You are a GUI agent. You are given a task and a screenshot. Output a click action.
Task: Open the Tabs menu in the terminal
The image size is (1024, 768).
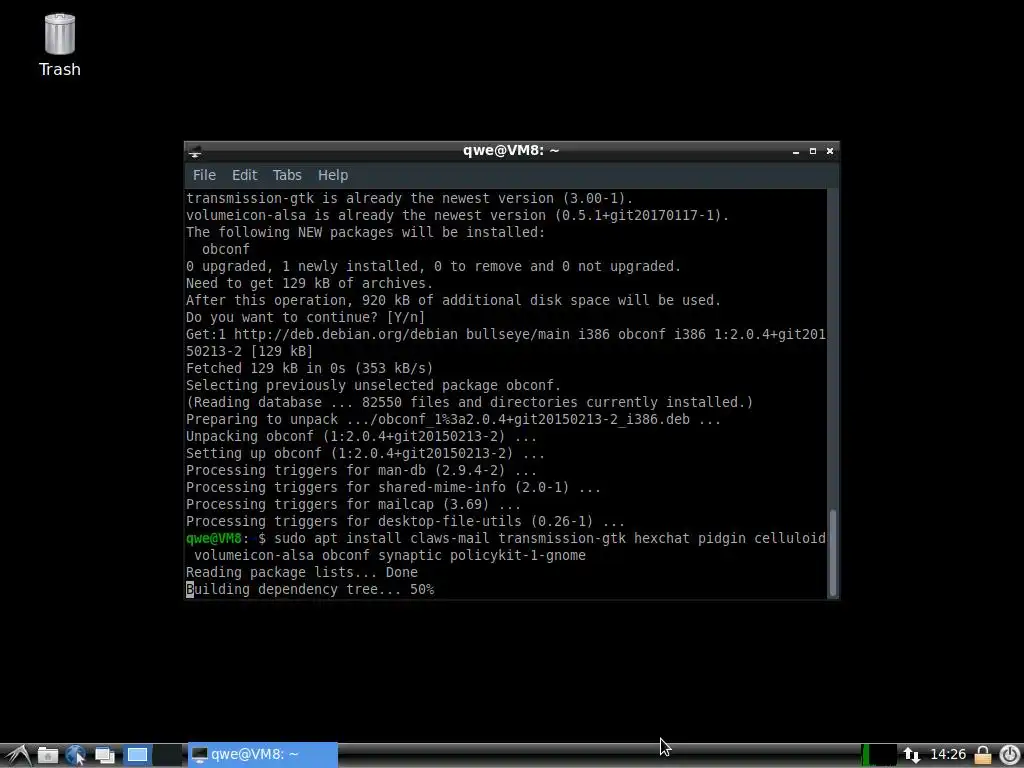pyautogui.click(x=287, y=175)
